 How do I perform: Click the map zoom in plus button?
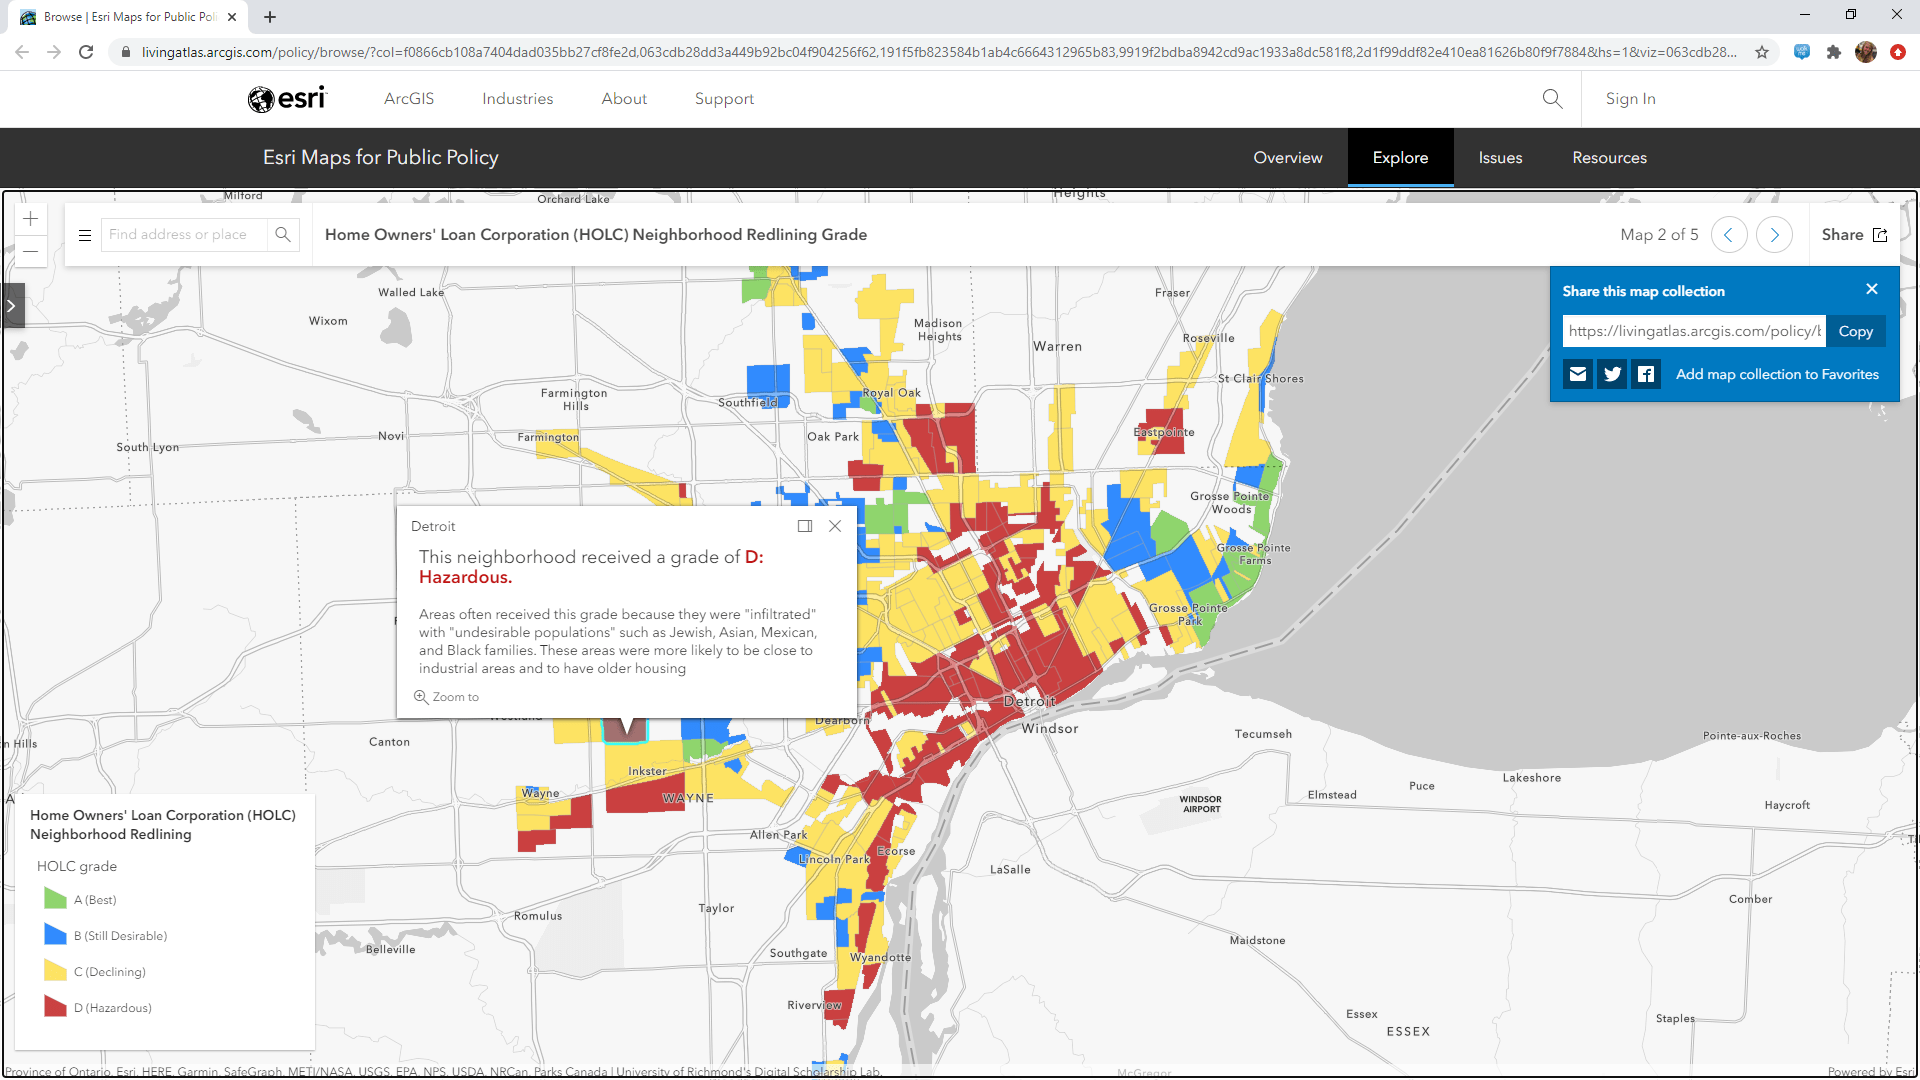coord(31,219)
